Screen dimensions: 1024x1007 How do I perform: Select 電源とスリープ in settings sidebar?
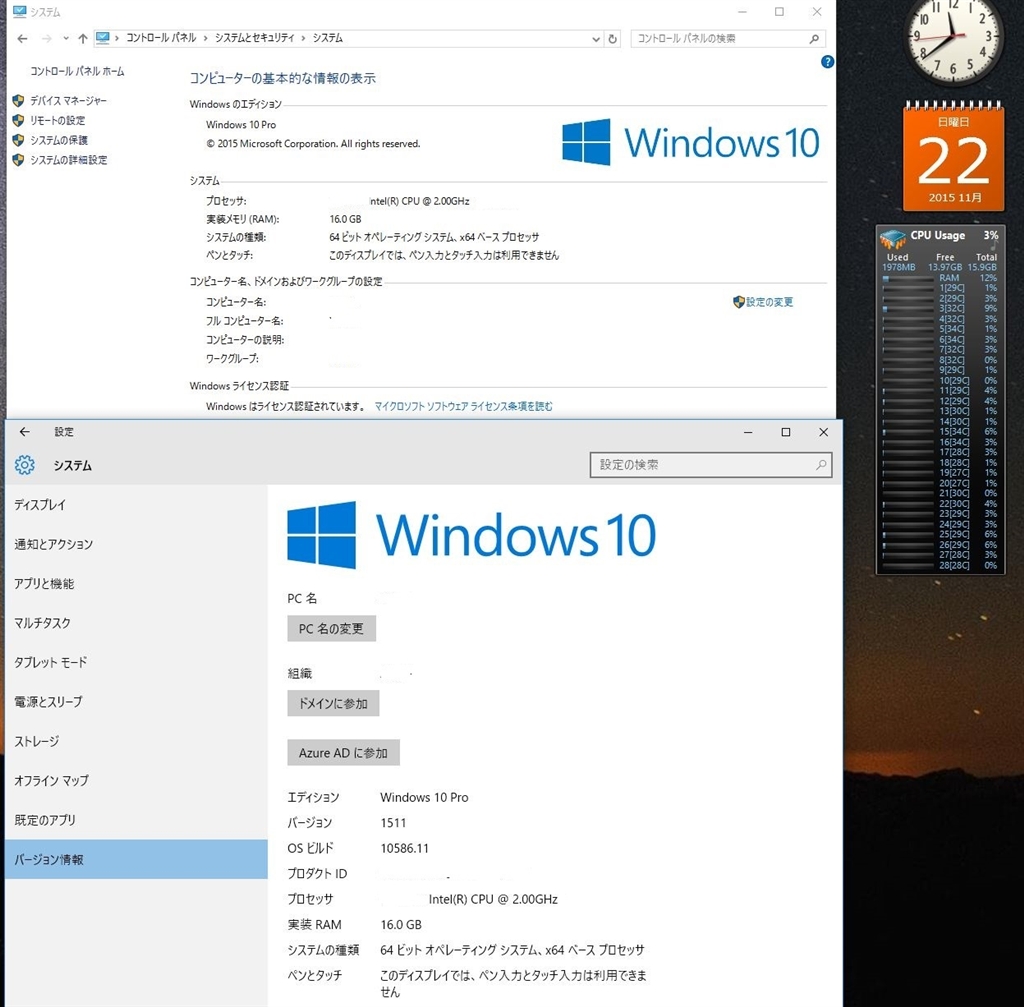click(136, 702)
